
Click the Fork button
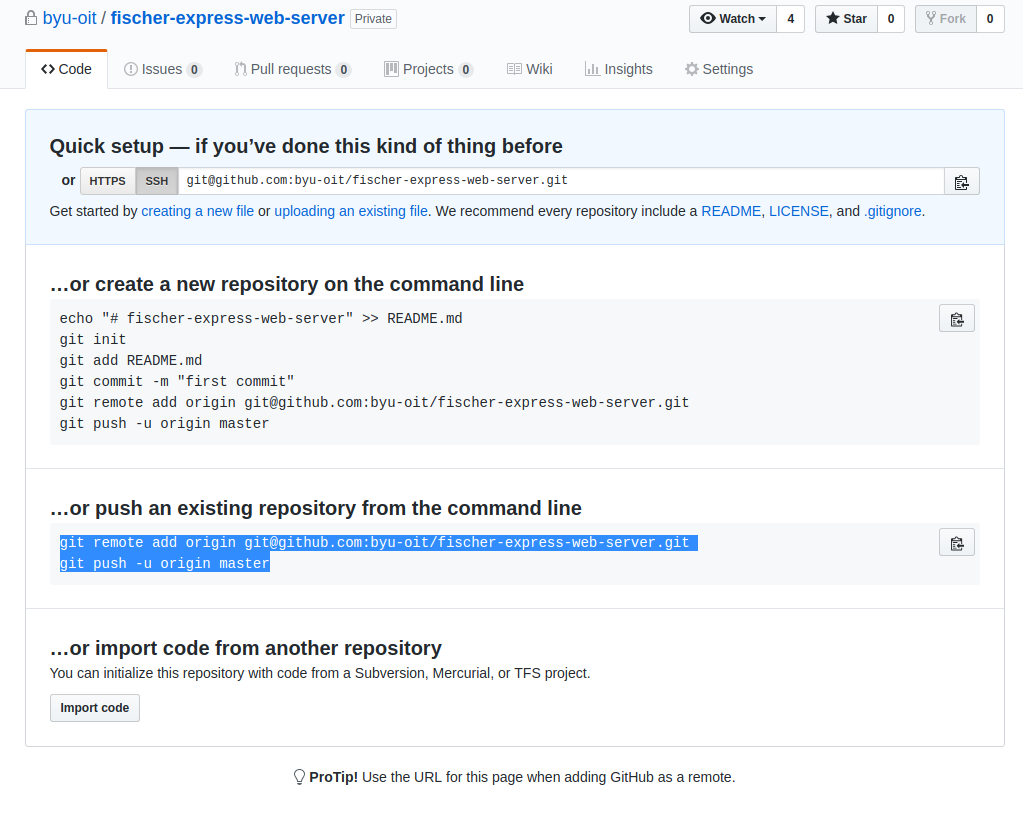point(946,19)
